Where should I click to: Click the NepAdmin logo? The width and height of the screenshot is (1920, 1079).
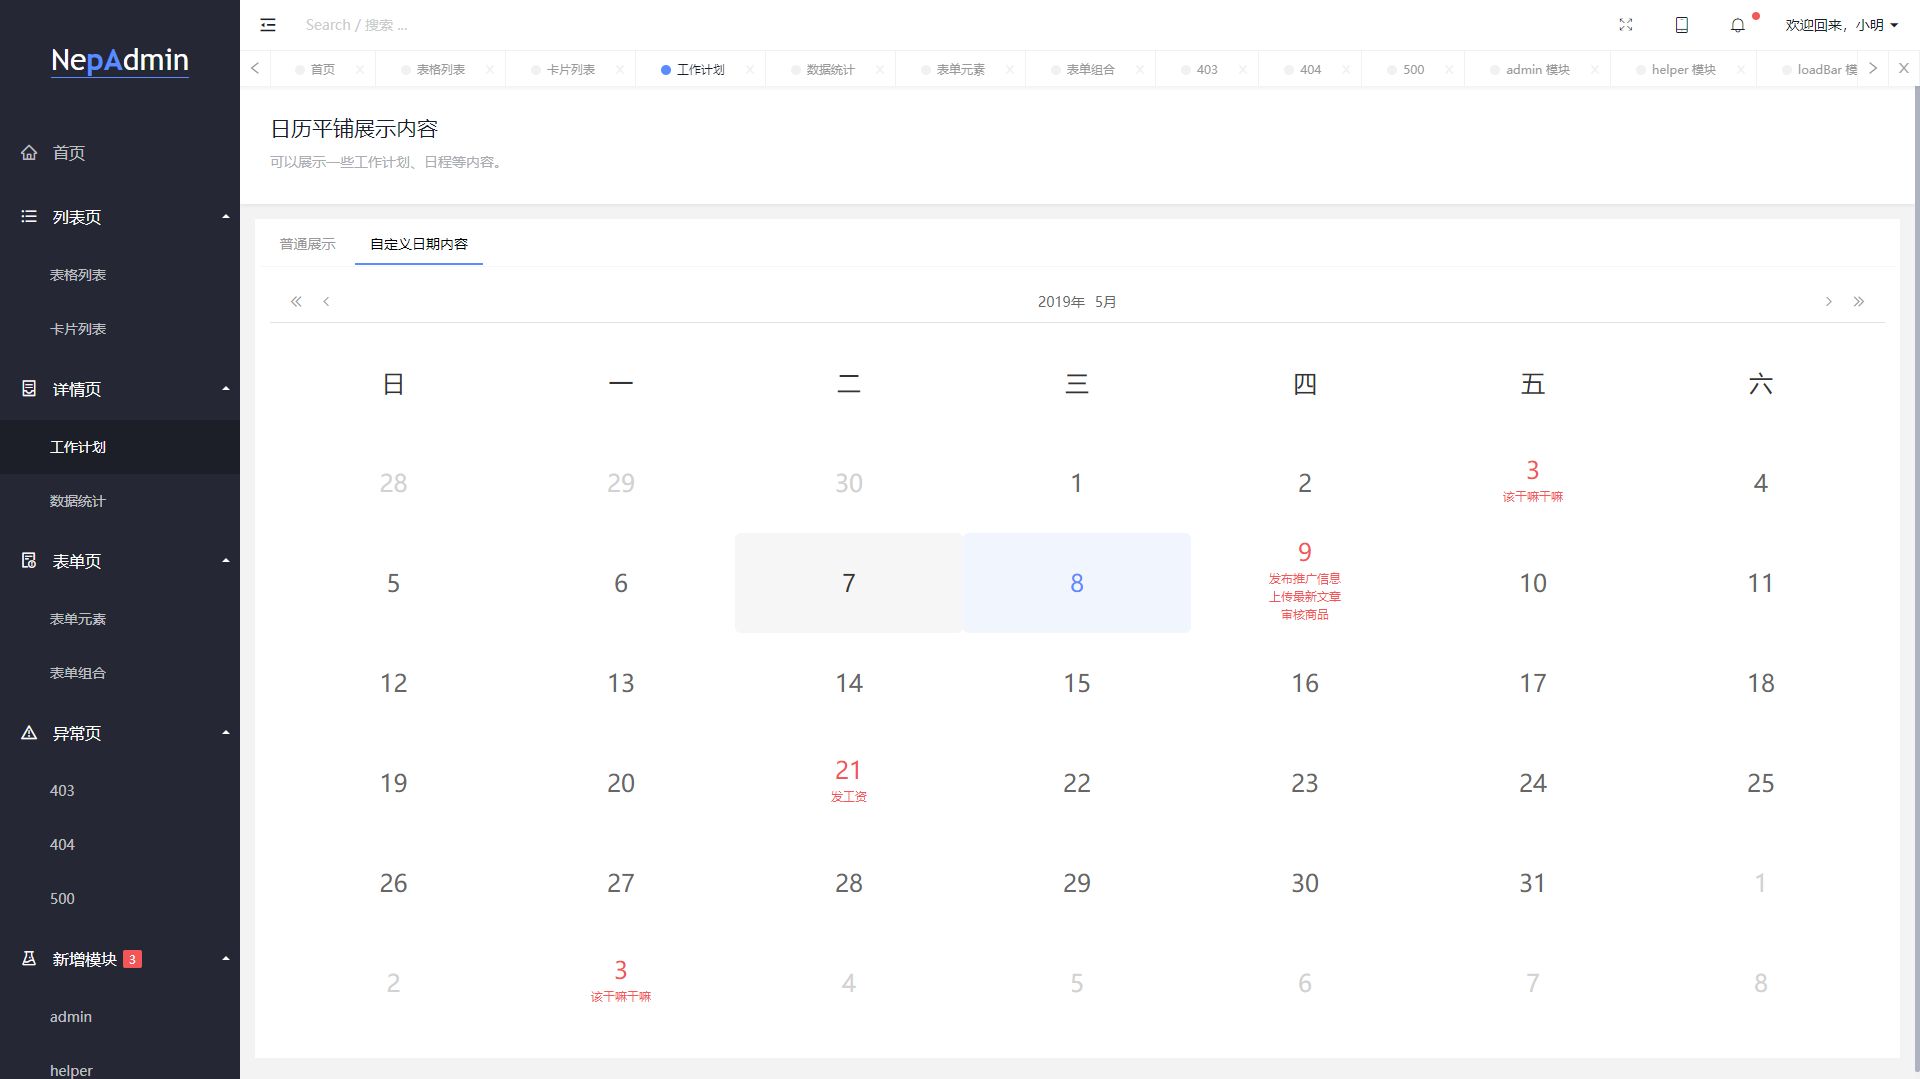pos(120,60)
